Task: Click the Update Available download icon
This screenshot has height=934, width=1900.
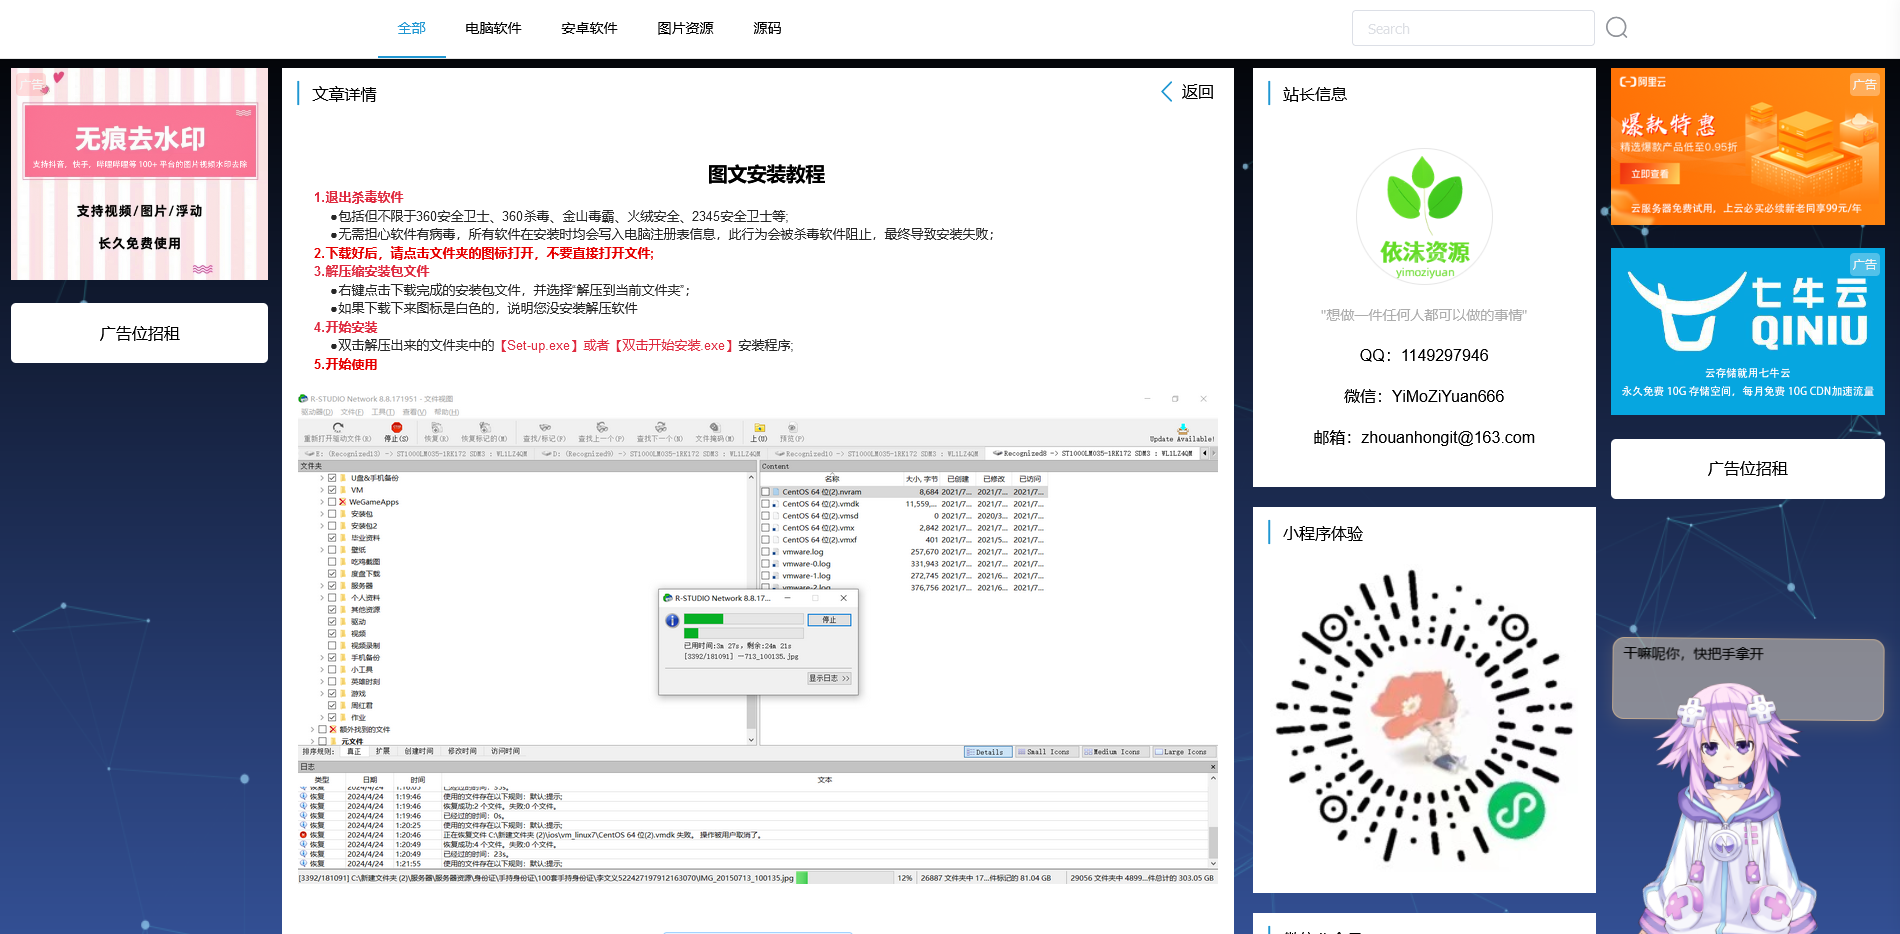Action: 1182,429
